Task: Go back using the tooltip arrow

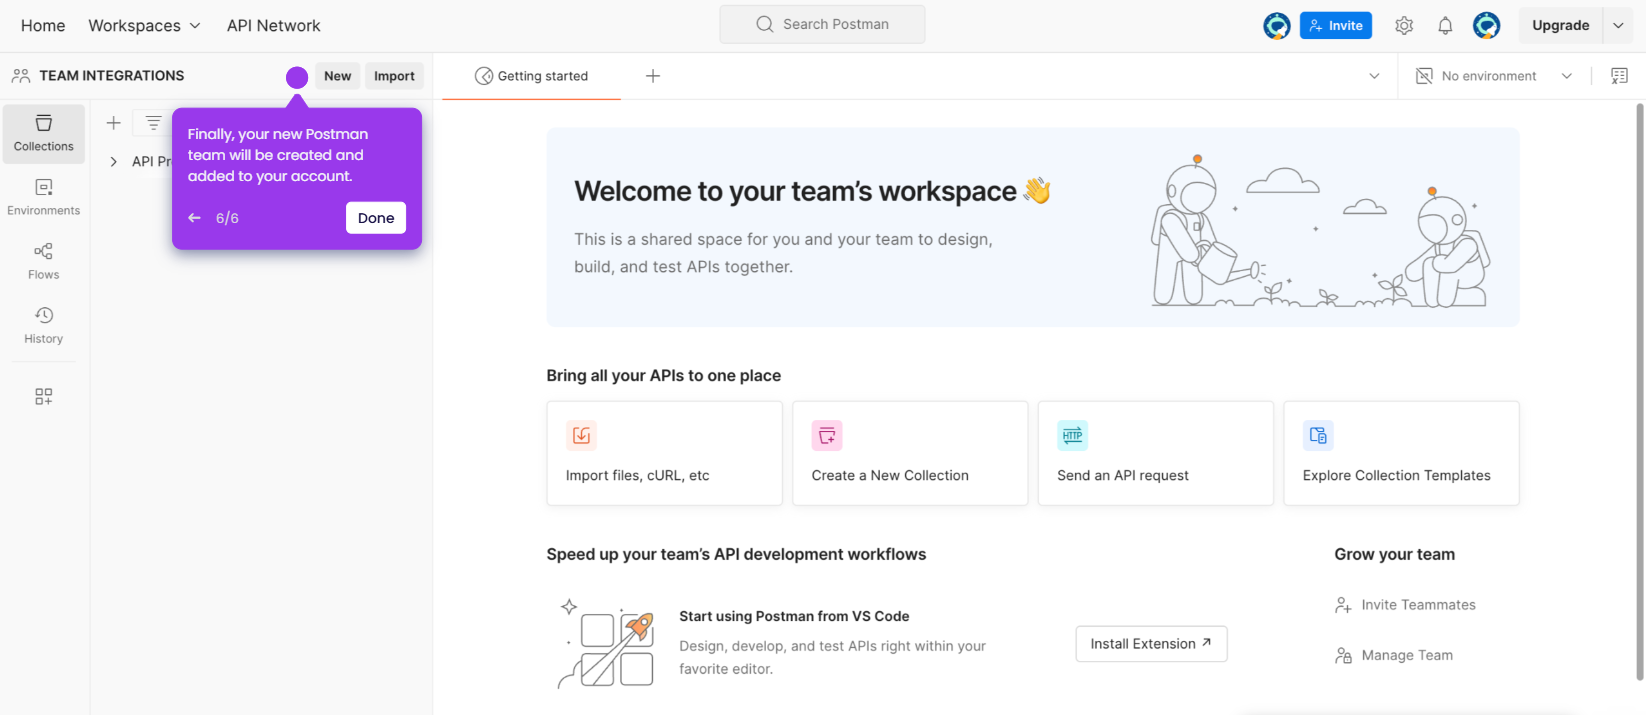Action: (x=194, y=218)
